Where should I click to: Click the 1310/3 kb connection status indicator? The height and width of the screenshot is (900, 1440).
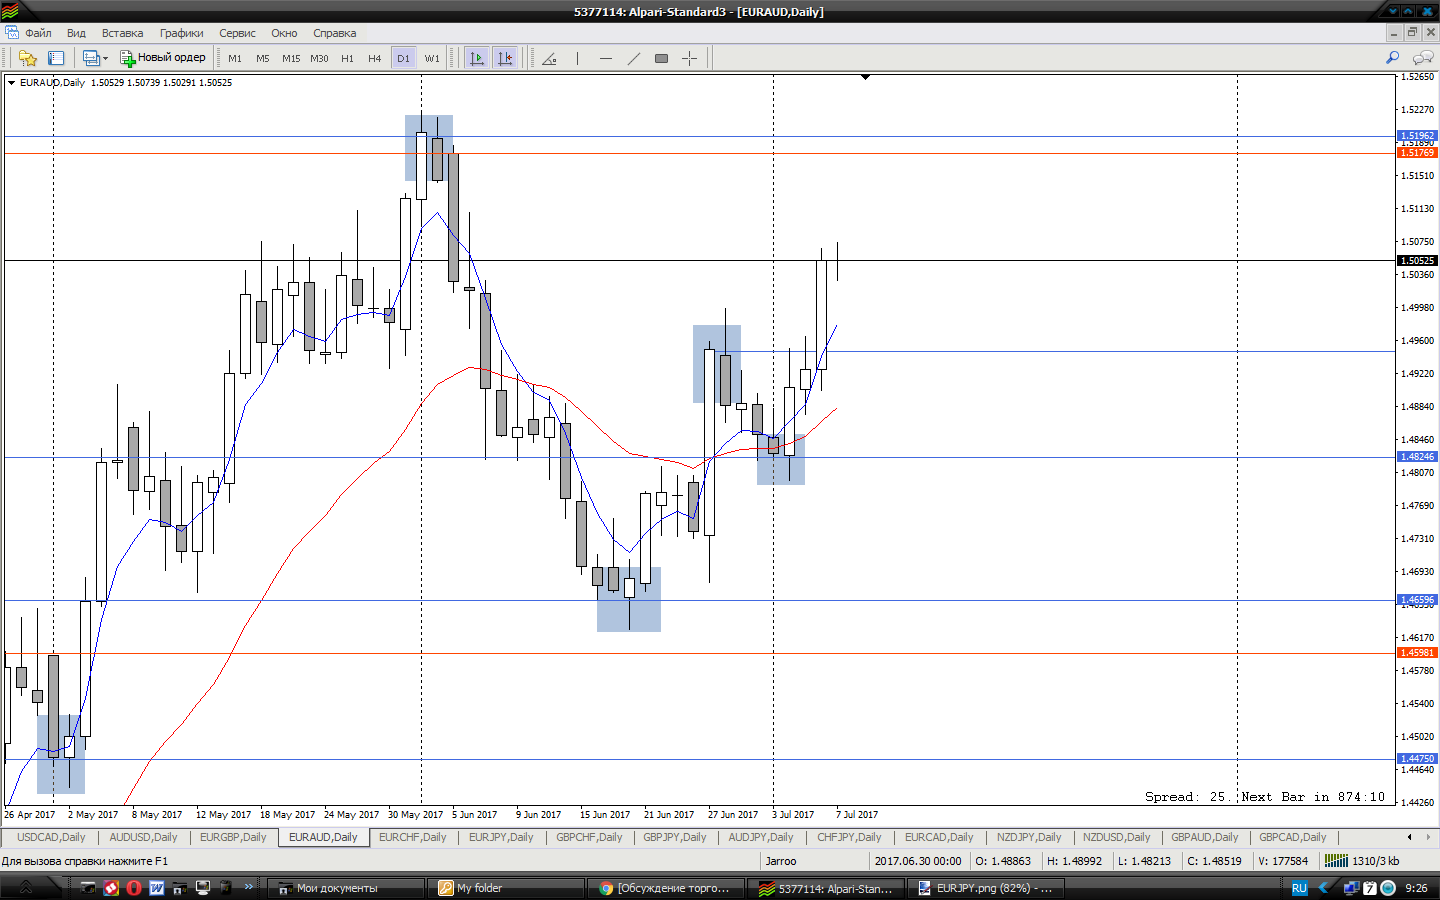[x=1363, y=861]
